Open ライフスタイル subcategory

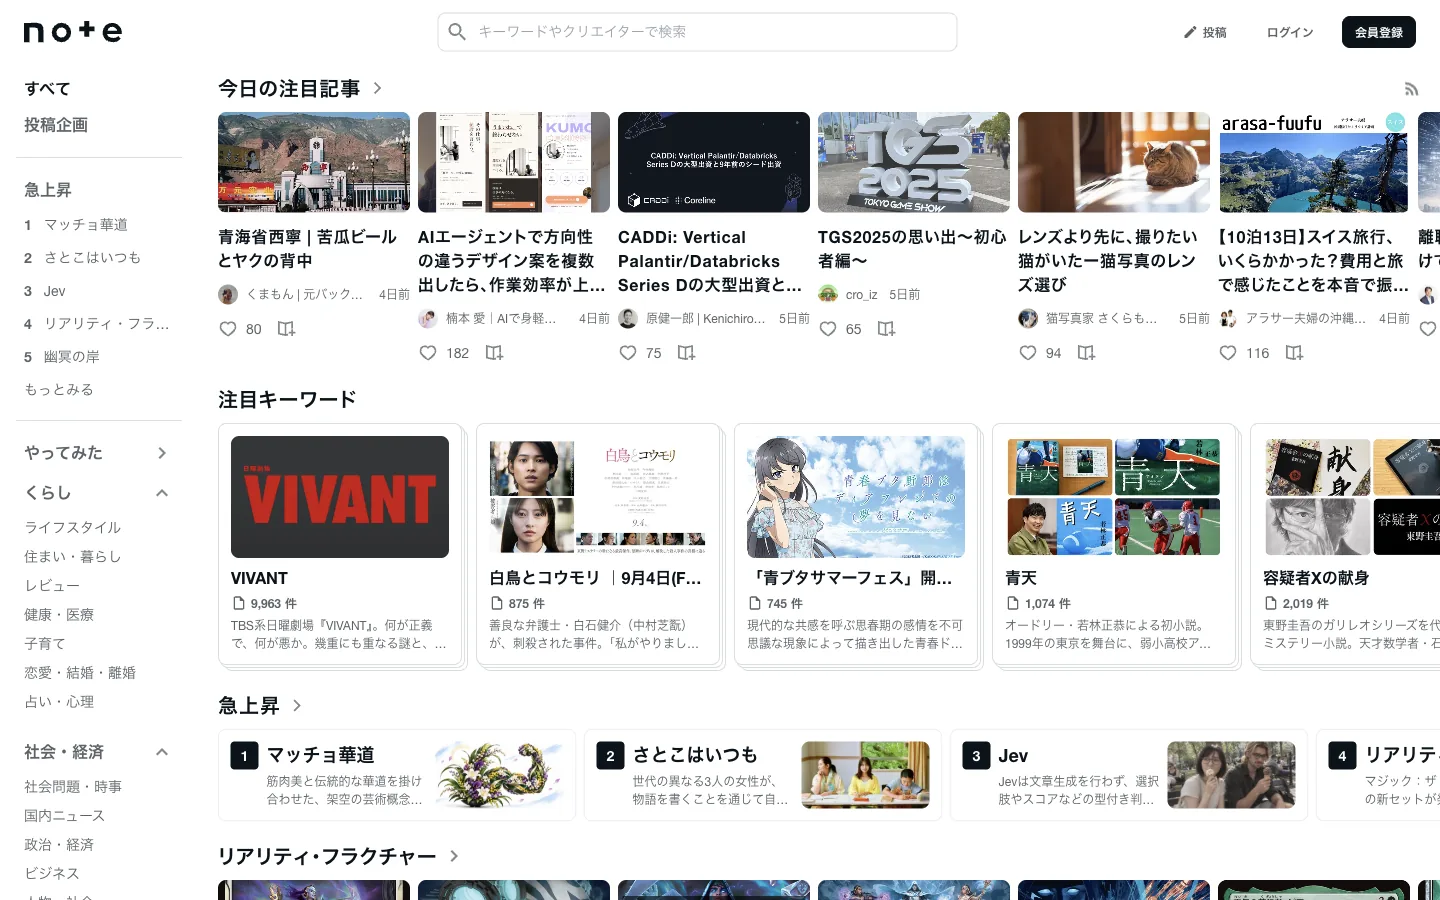[73, 527]
